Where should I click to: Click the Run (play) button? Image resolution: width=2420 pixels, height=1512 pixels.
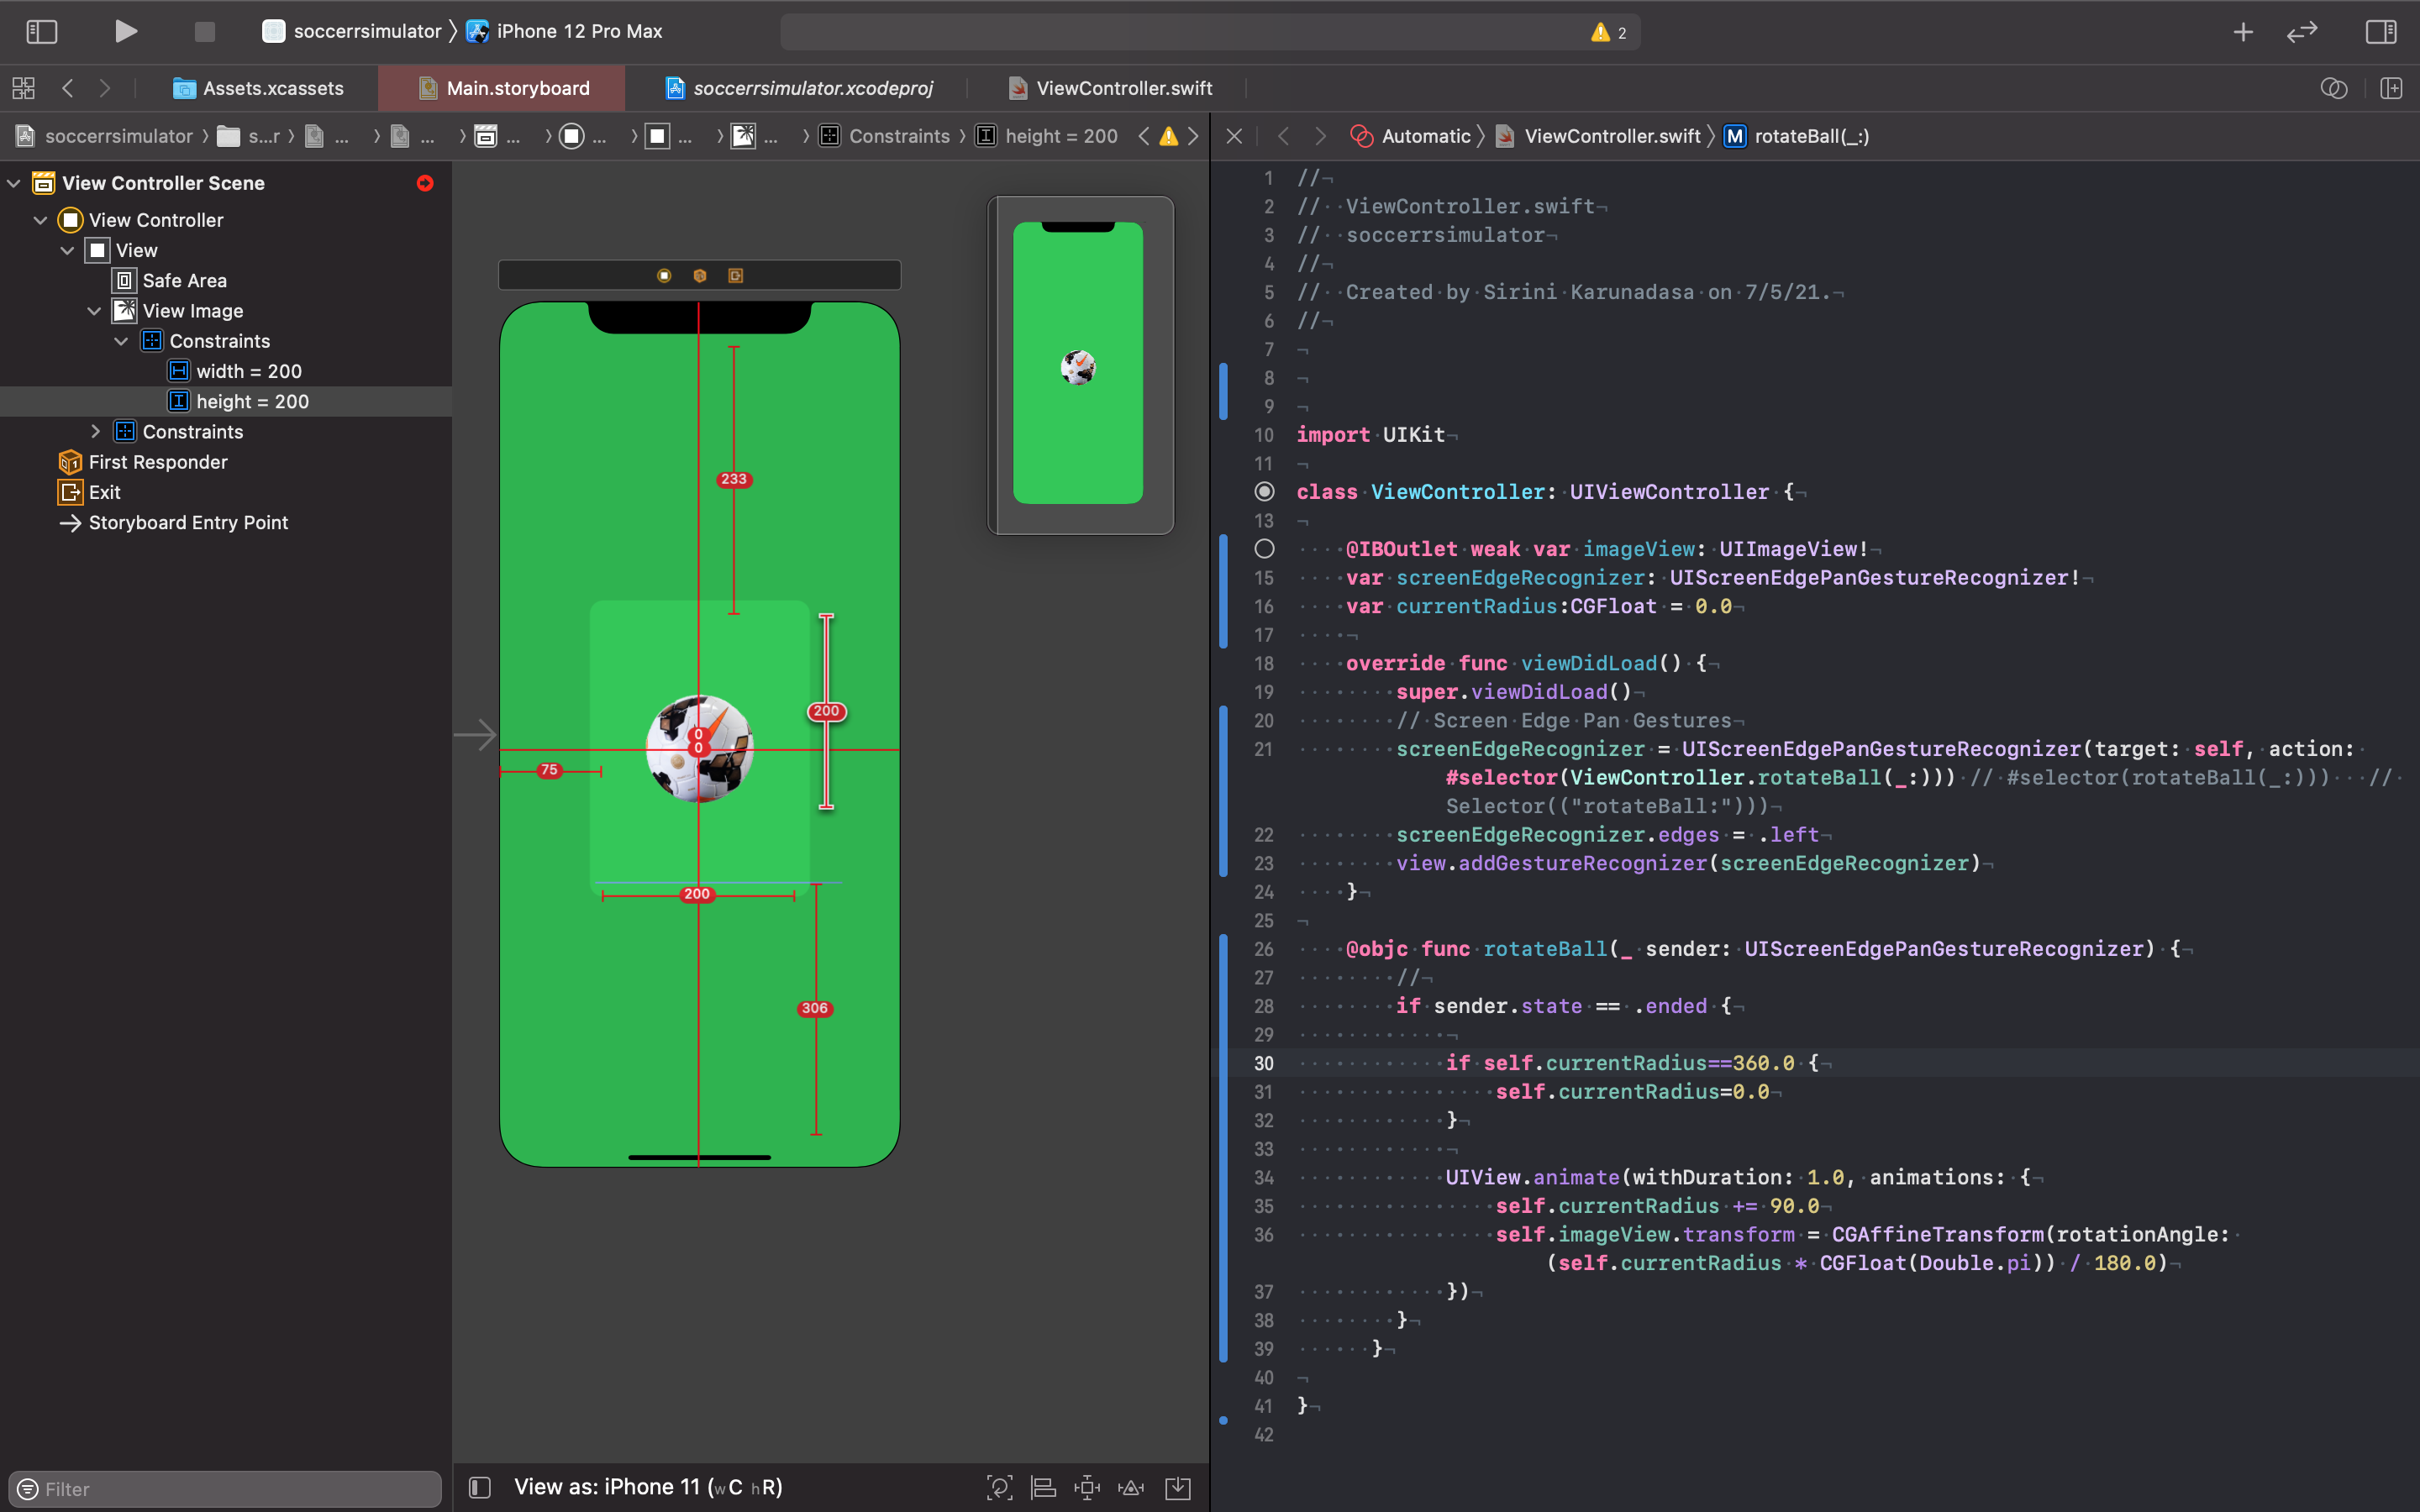coord(125,31)
